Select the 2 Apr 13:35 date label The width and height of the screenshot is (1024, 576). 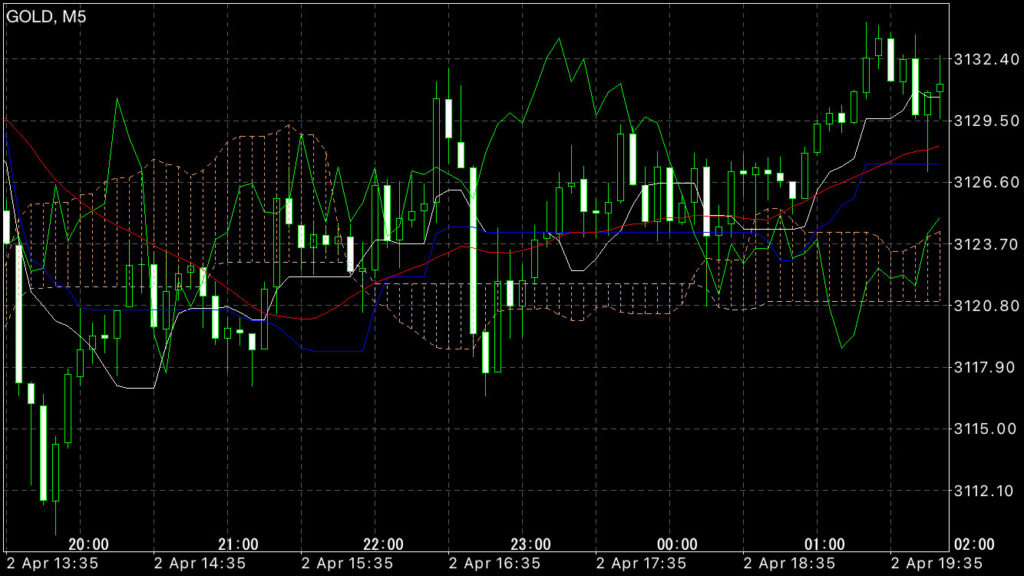54,563
